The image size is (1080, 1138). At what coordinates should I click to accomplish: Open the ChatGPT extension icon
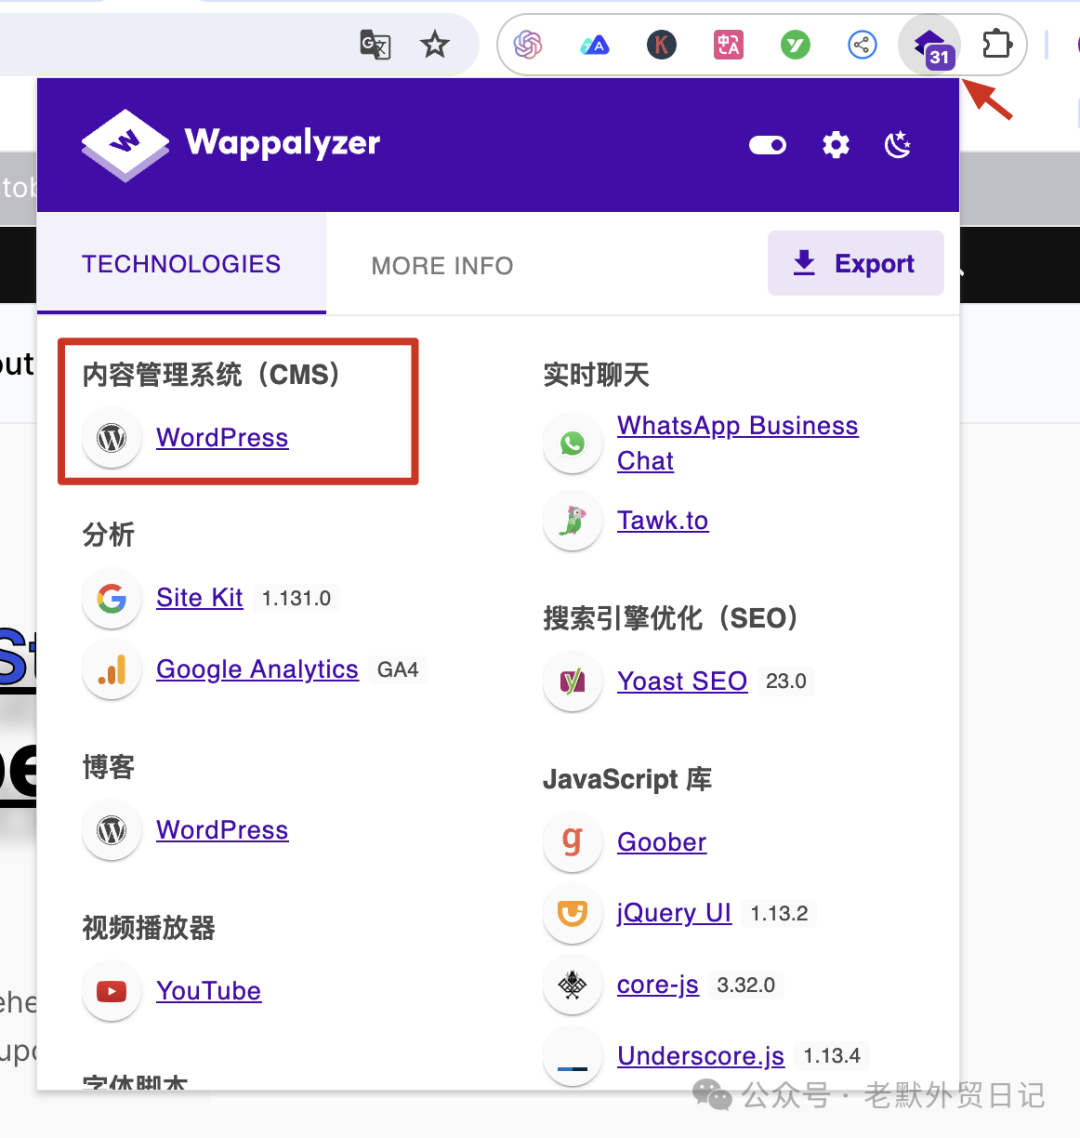click(x=528, y=45)
